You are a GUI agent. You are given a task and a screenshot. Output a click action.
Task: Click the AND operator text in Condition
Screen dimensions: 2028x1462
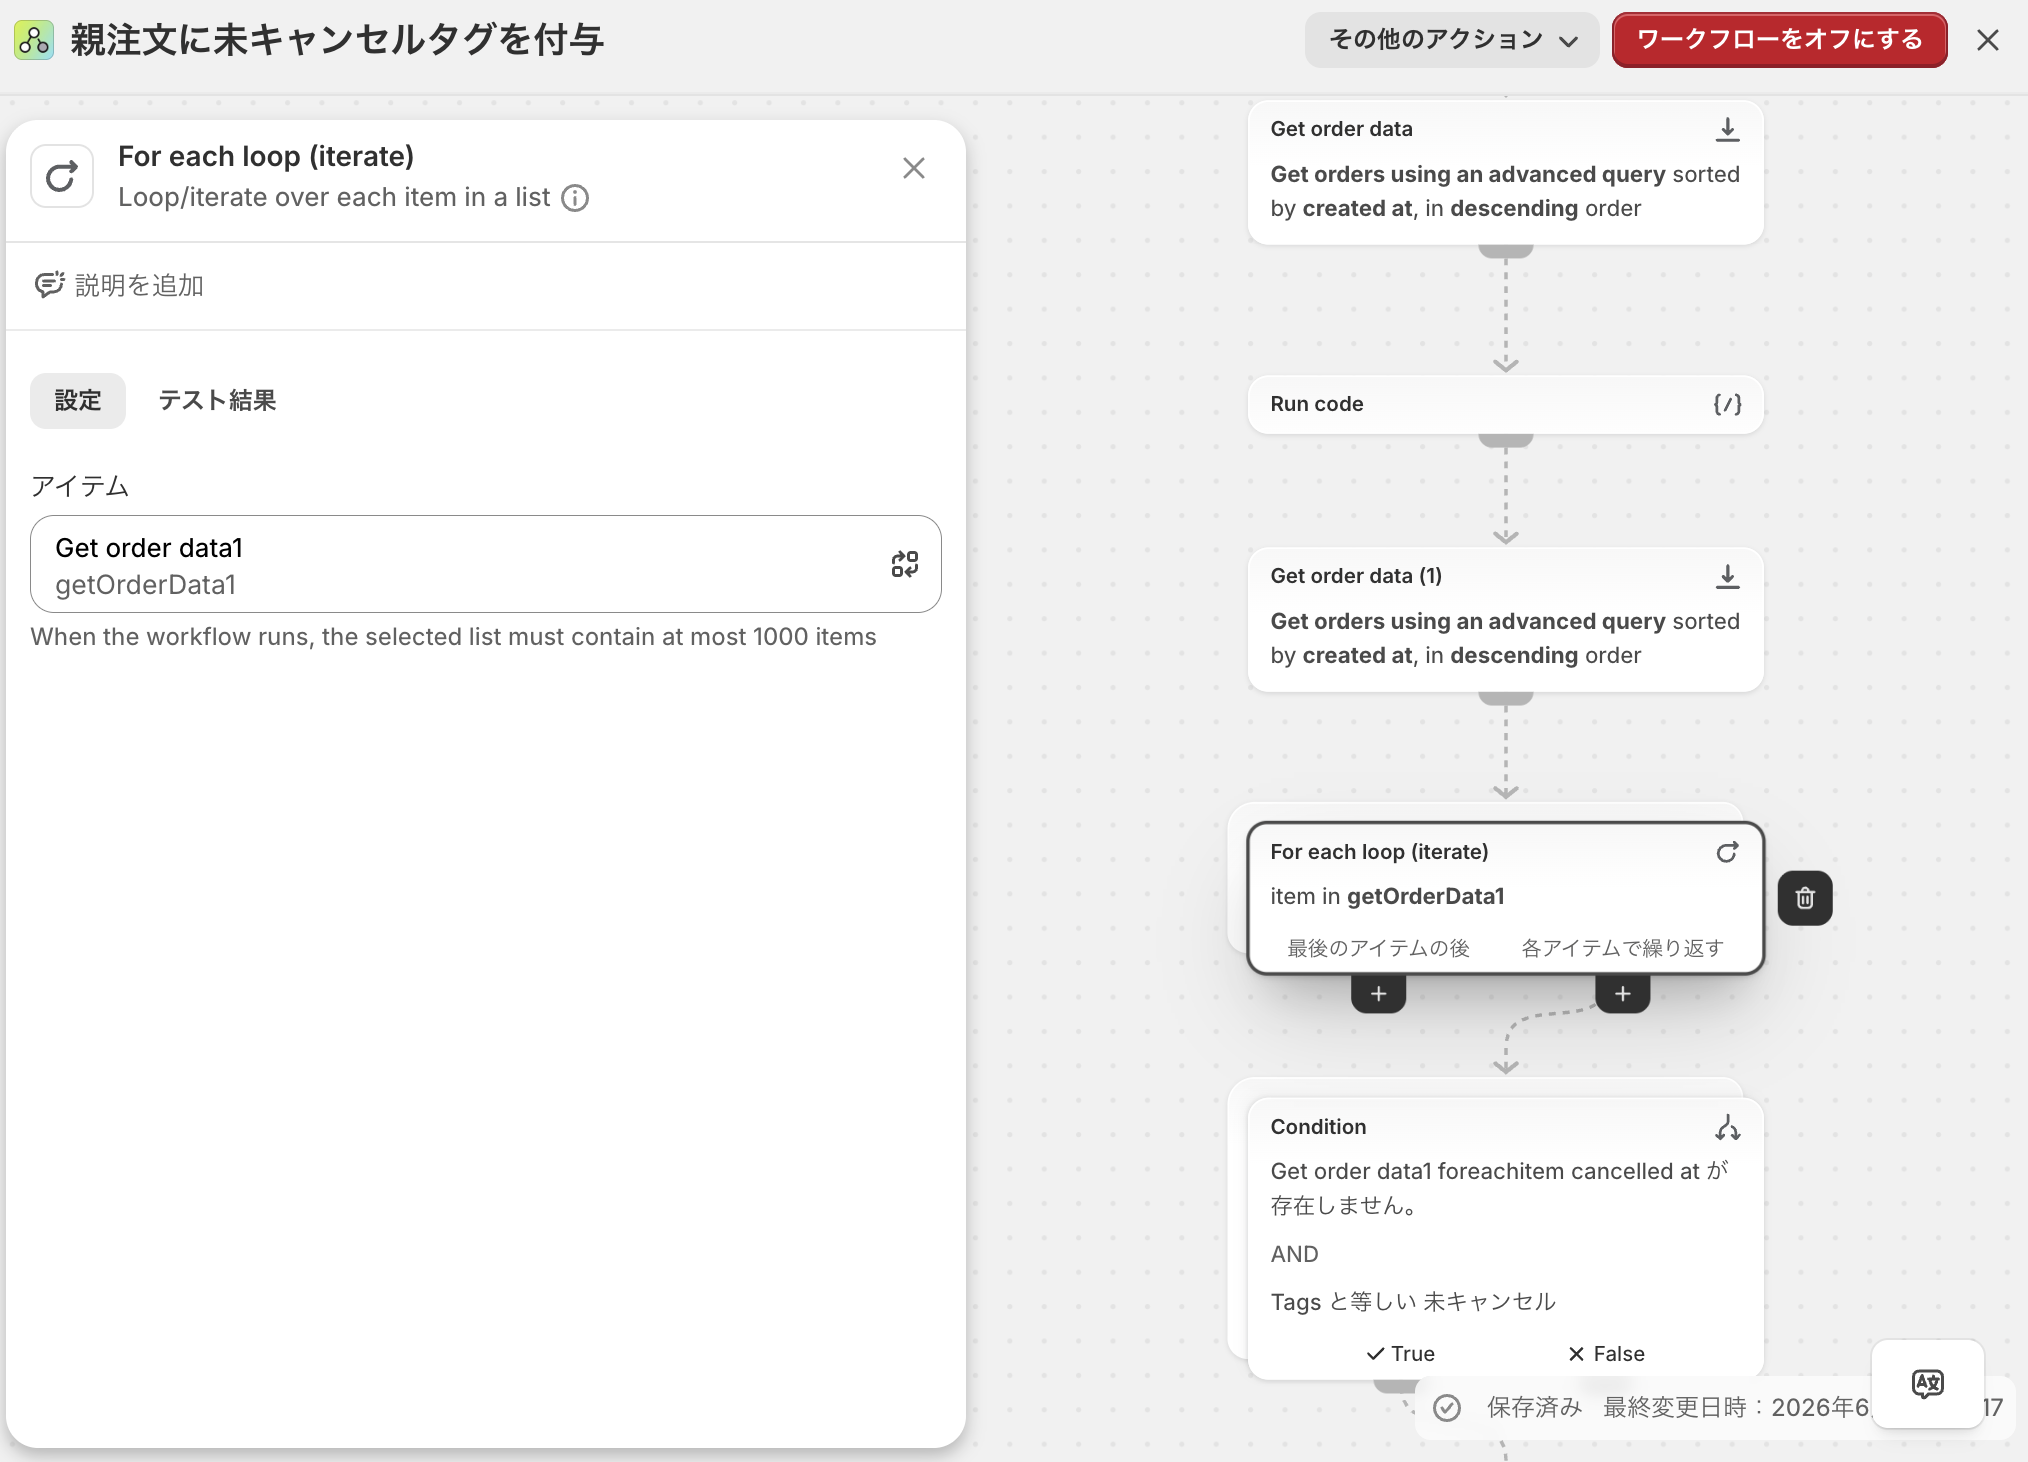pyautogui.click(x=1294, y=1254)
